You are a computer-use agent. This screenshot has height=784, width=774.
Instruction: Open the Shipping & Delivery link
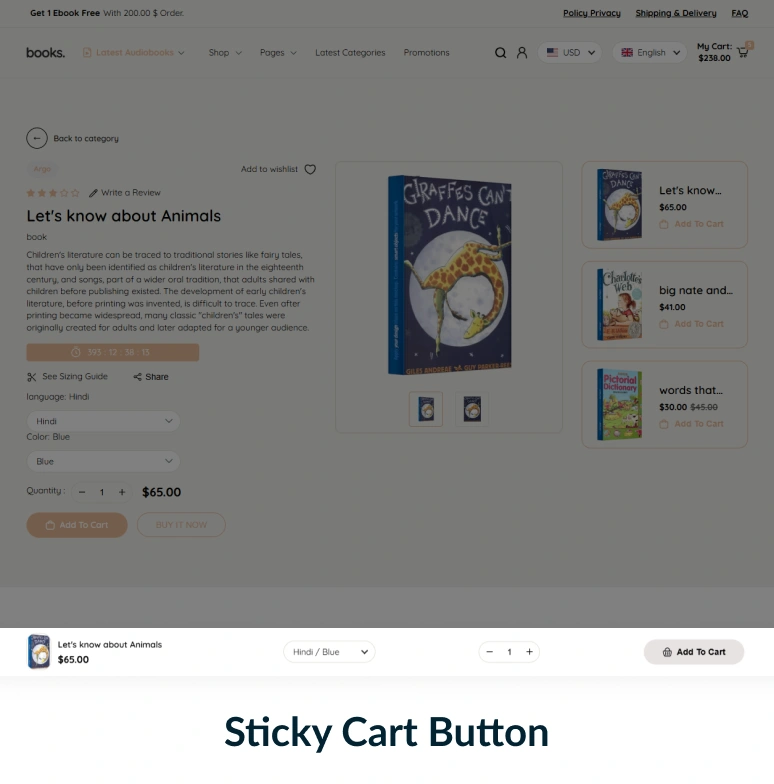coord(676,13)
